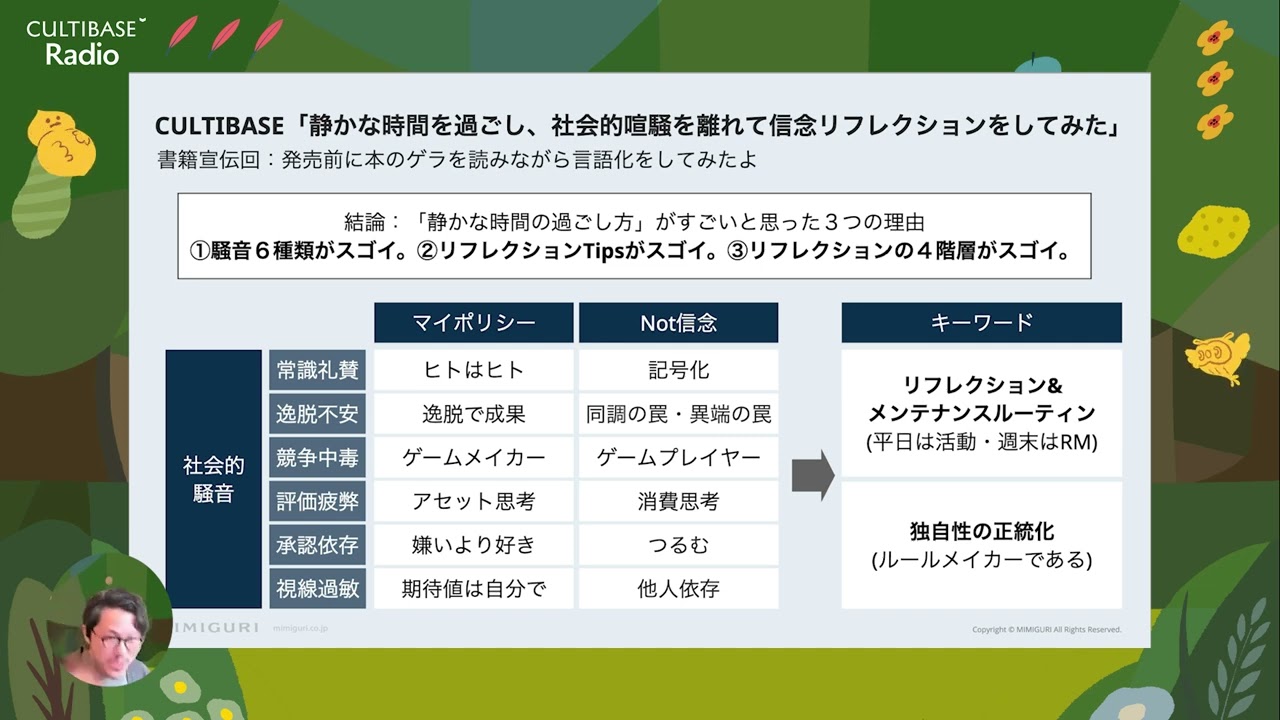Viewport: 1280px width, 720px height.
Task: Click the CULTIBASE Radio logo
Action: 85,42
